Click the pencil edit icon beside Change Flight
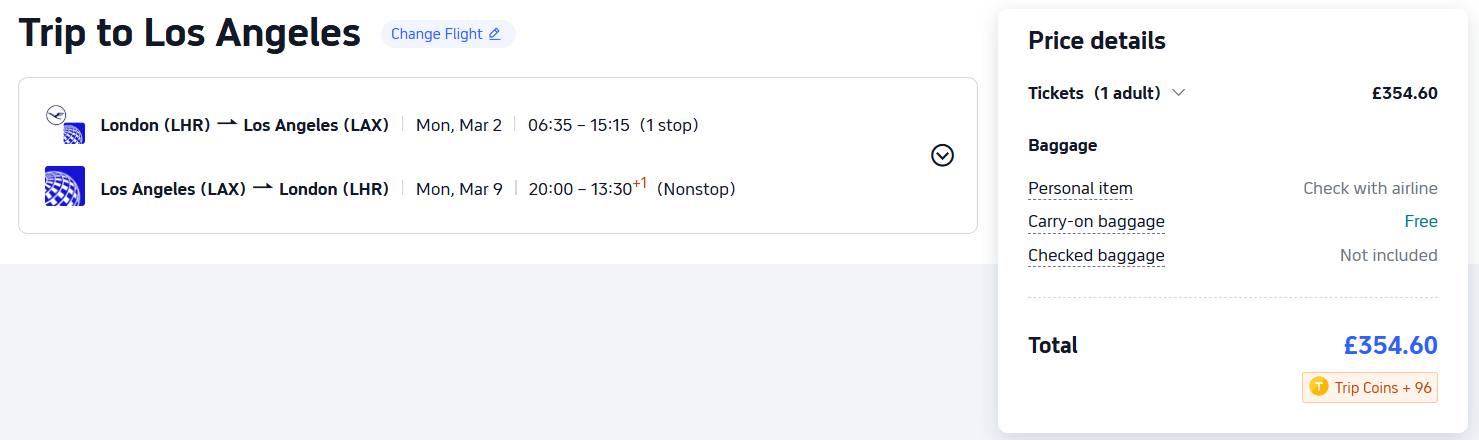This screenshot has height=440, width=1479. tap(494, 34)
